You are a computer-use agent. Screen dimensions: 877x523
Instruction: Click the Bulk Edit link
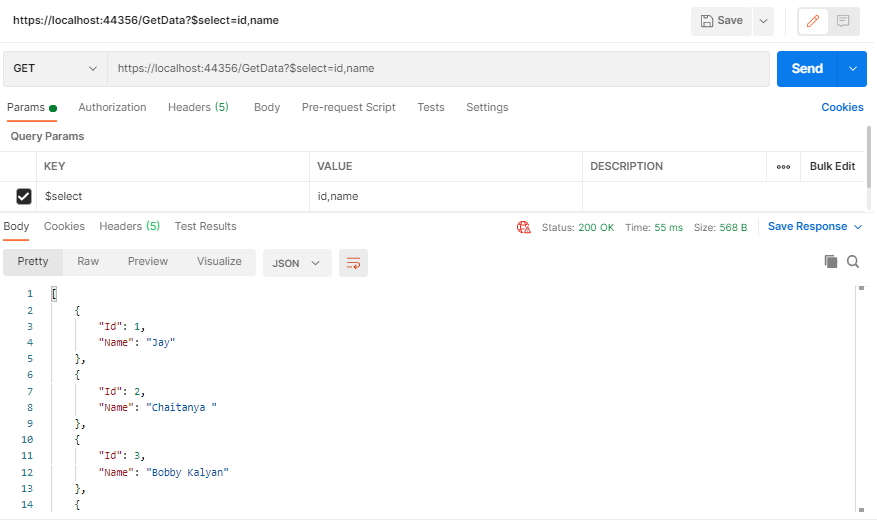[x=832, y=166]
